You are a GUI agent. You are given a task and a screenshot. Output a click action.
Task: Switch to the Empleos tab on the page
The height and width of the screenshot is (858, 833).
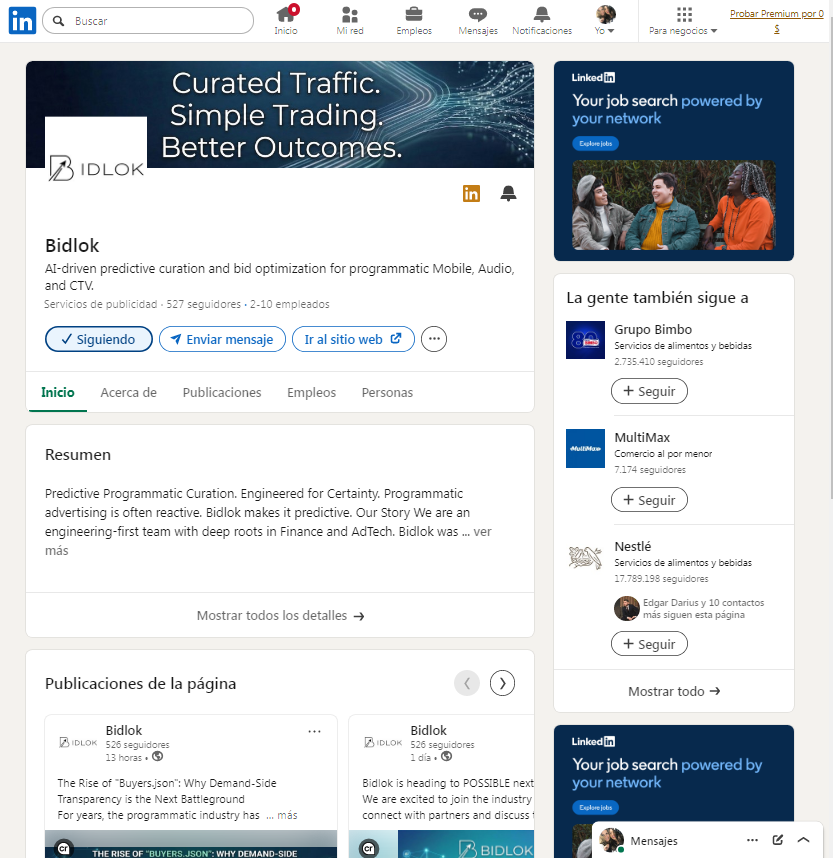pyautogui.click(x=311, y=392)
